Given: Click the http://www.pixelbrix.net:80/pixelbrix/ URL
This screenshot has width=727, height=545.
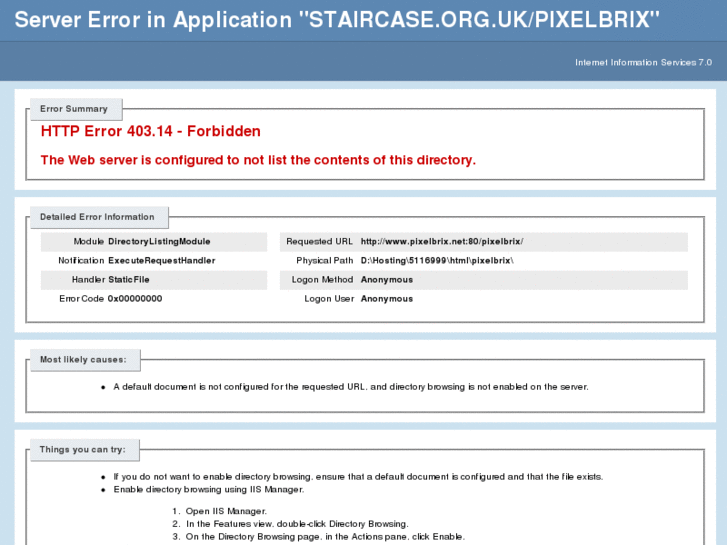Looking at the screenshot, I should [442, 242].
